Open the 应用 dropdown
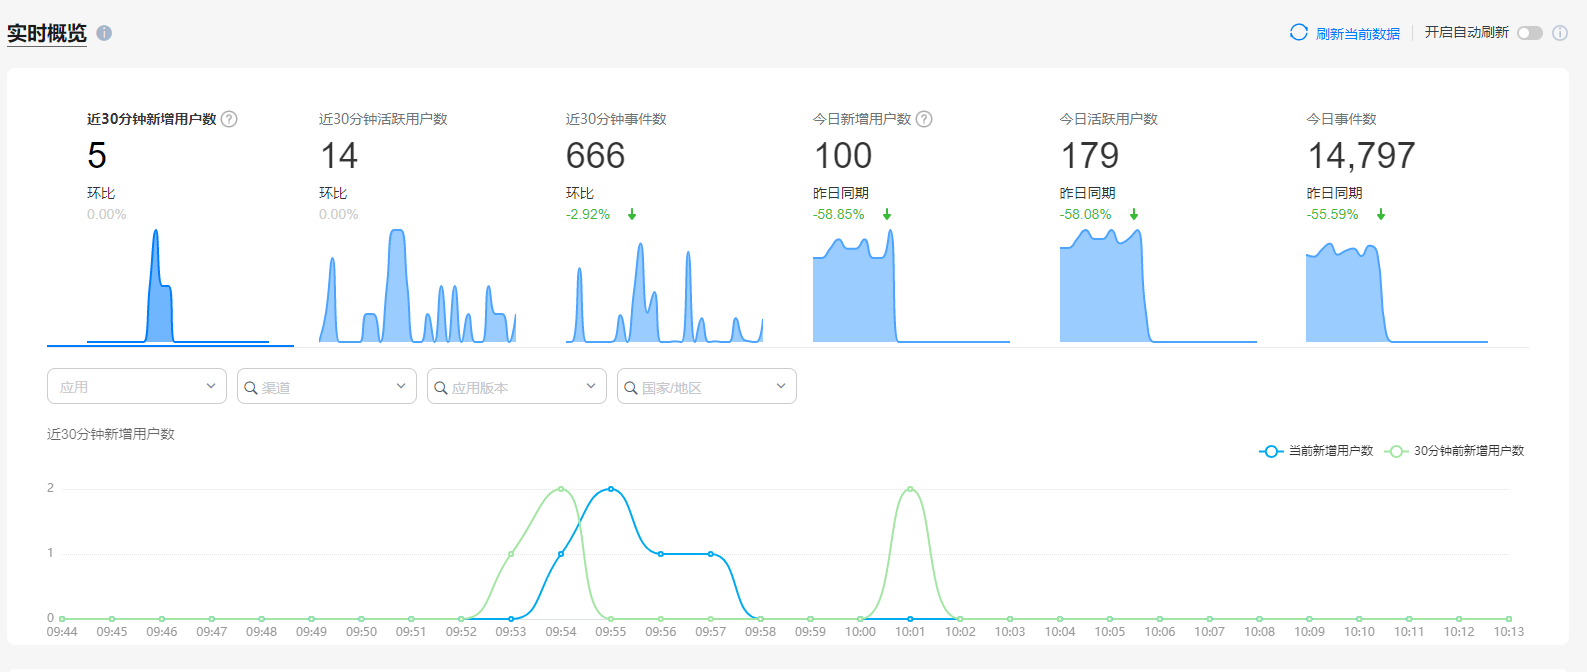This screenshot has width=1587, height=672. (x=137, y=387)
